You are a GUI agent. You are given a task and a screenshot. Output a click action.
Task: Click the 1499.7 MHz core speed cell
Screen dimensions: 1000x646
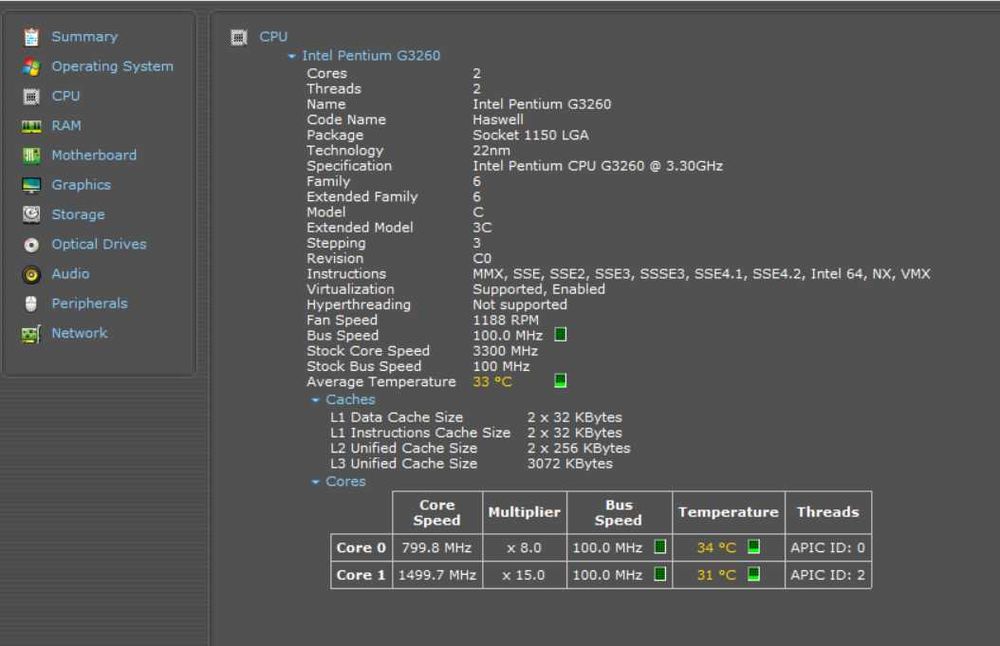click(438, 575)
